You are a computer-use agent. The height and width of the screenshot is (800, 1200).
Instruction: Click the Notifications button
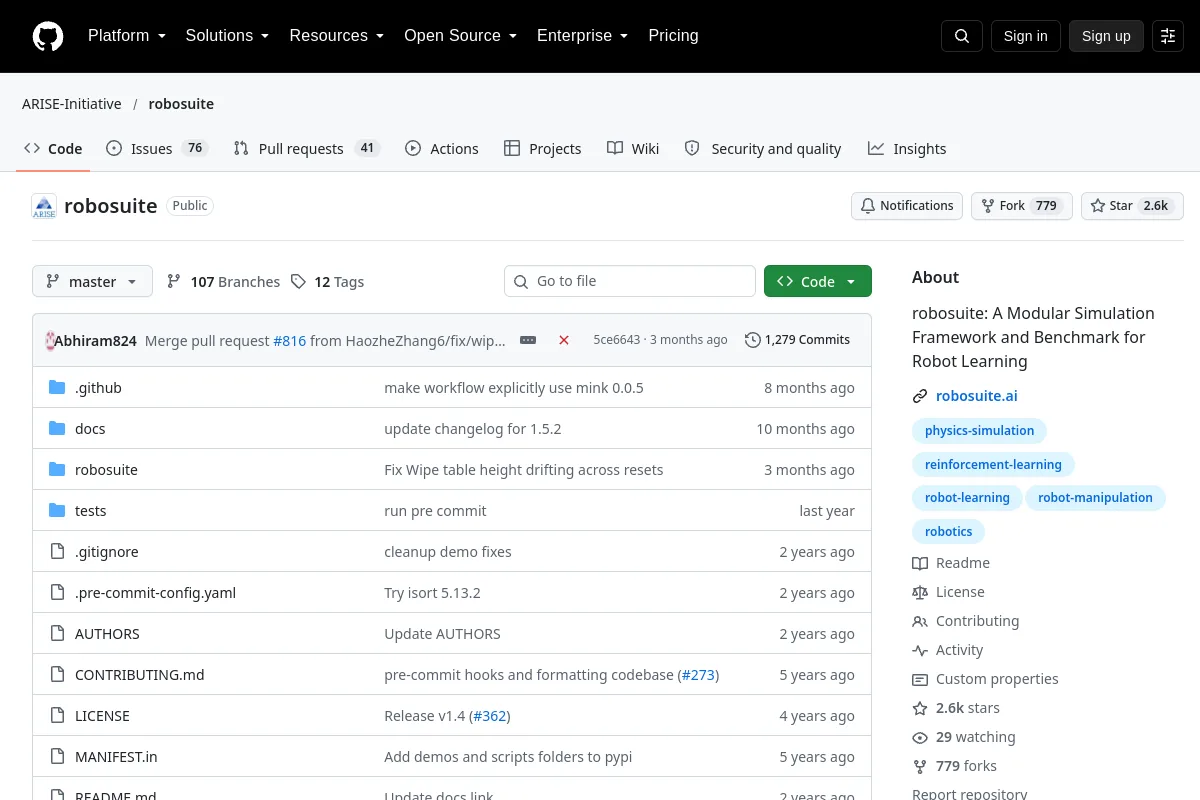click(x=907, y=206)
